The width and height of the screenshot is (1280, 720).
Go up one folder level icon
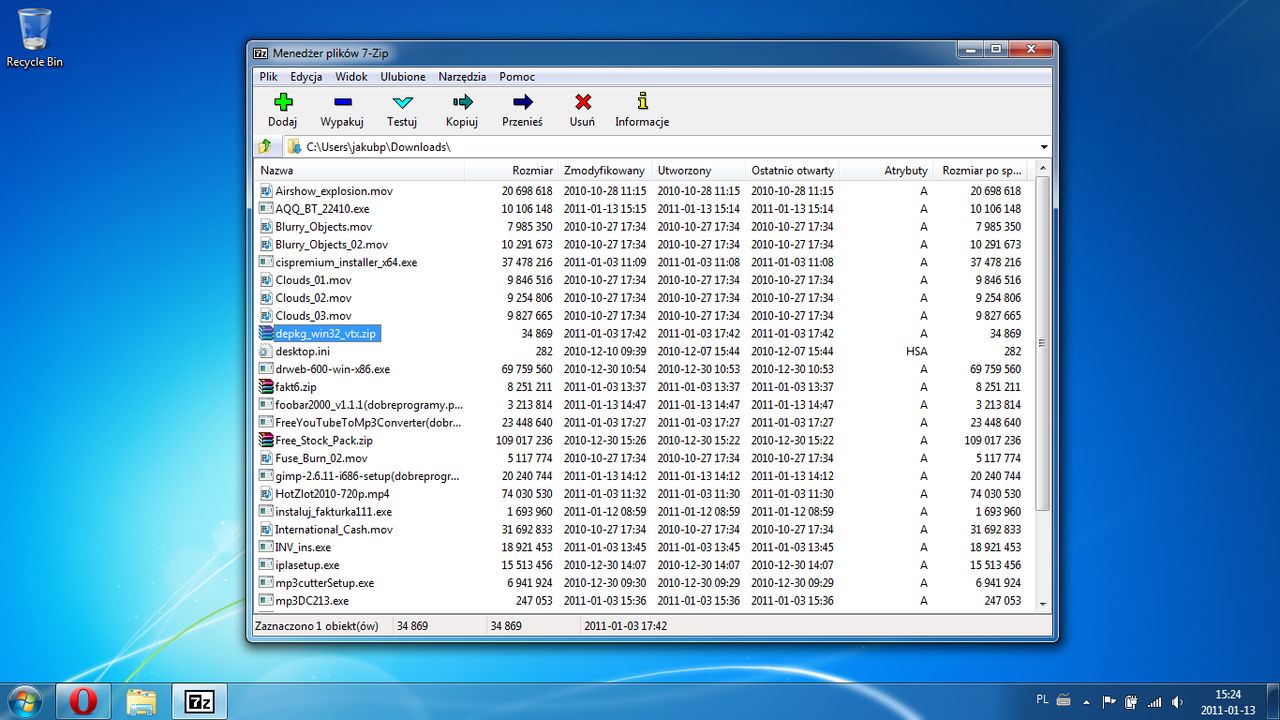point(266,147)
